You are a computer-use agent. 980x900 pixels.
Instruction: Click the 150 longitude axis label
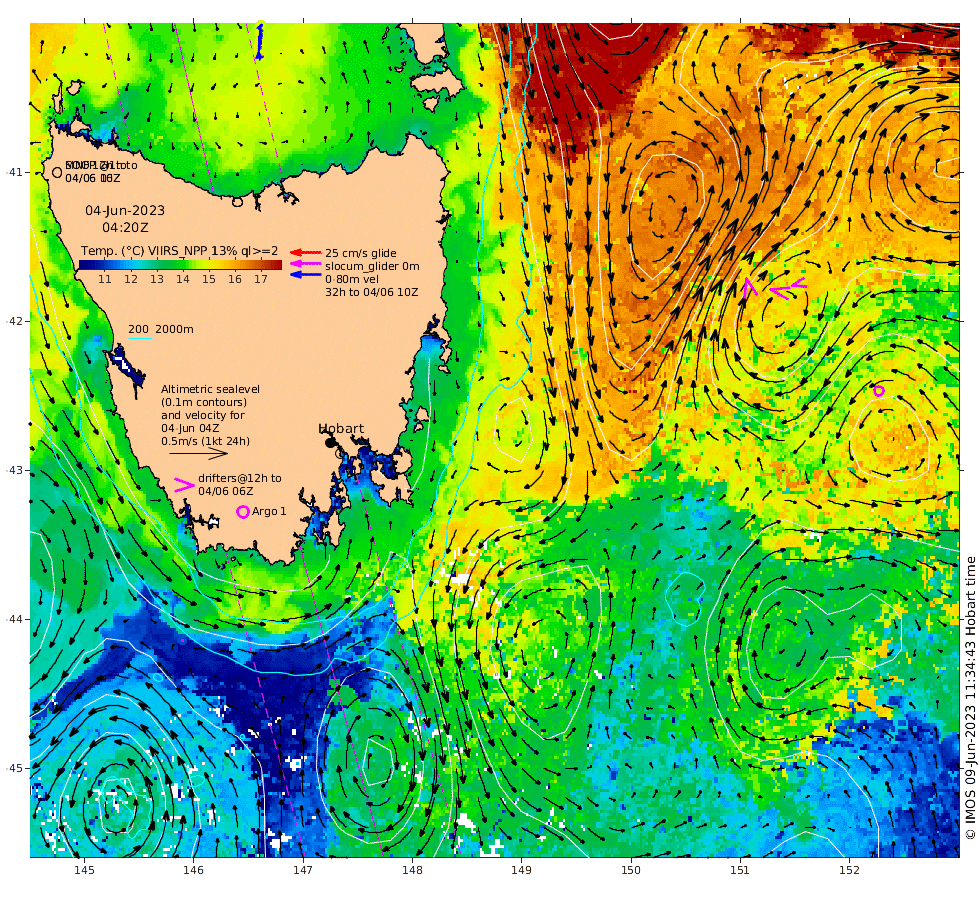click(631, 869)
